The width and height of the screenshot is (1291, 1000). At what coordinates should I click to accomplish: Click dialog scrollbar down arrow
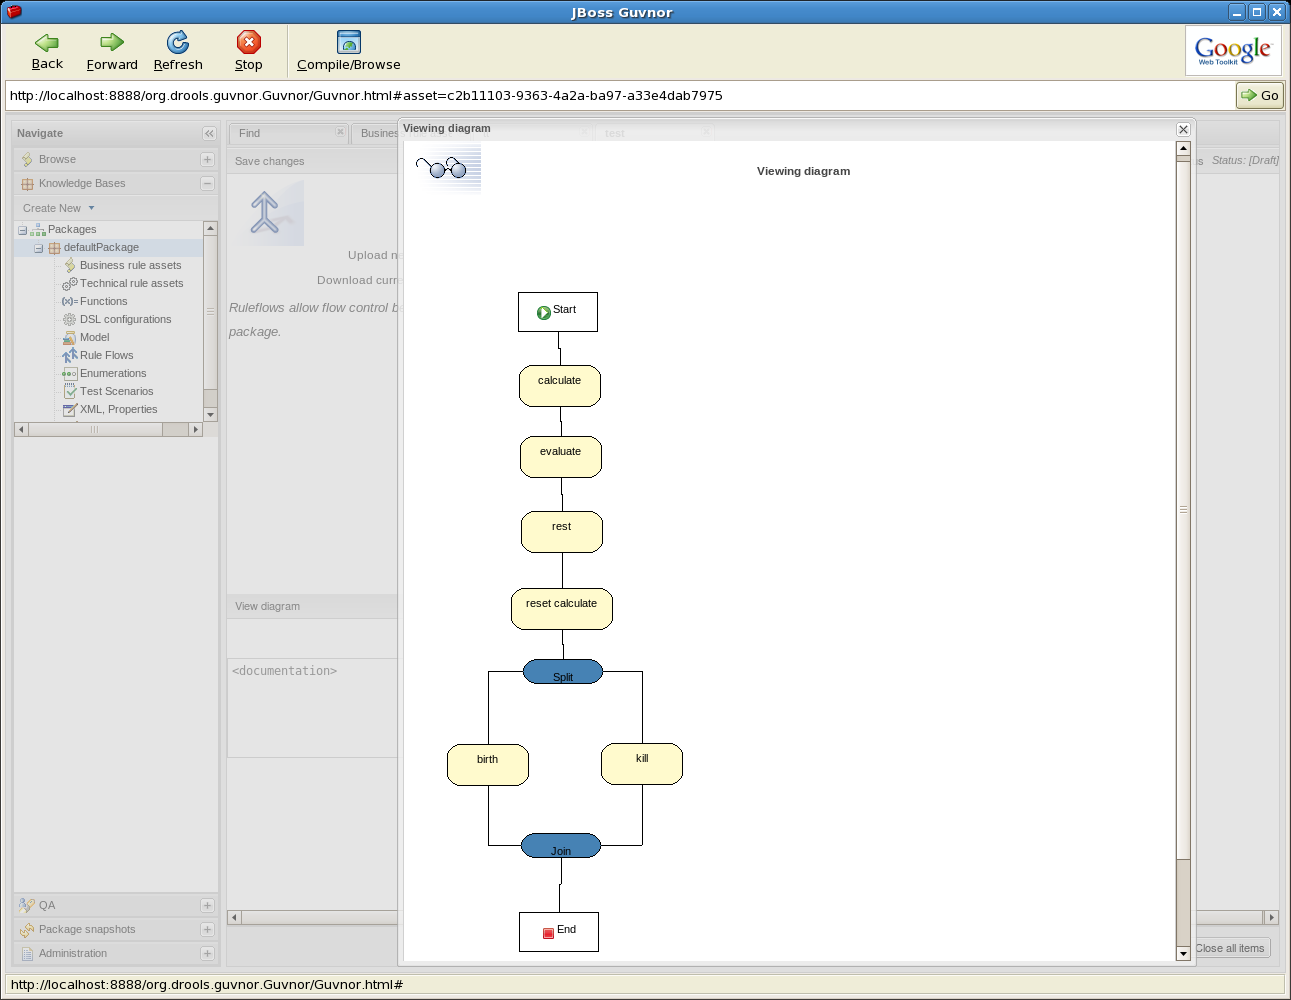click(x=1183, y=954)
